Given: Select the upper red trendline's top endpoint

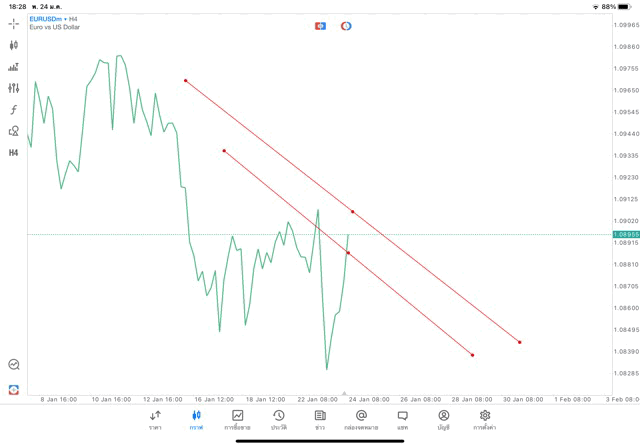Looking at the screenshot, I should tap(185, 80).
